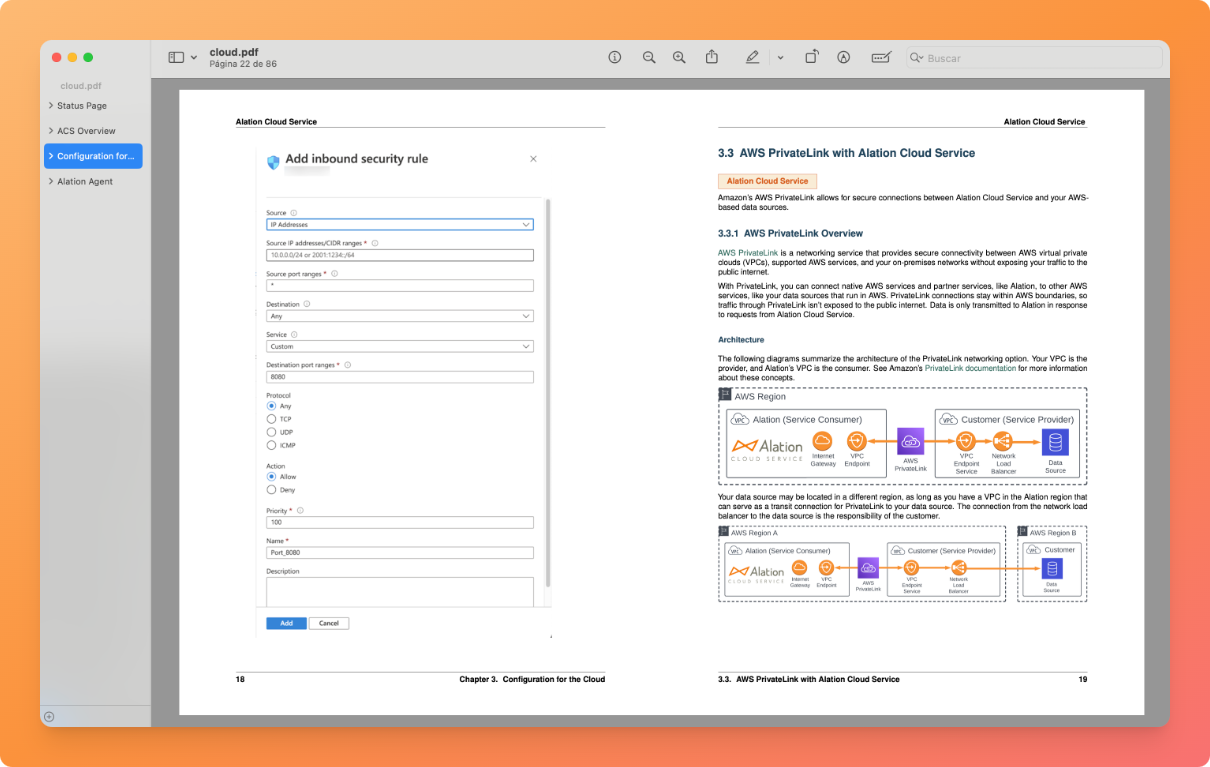
Task: Click Página 22 de 86 page indicator
Action: (x=243, y=64)
